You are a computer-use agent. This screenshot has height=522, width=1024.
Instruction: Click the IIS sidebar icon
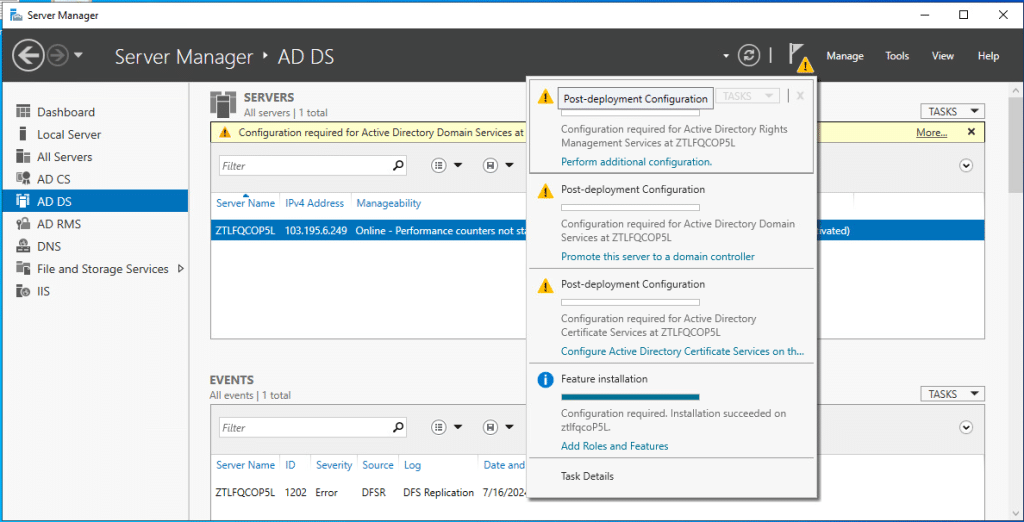[24, 291]
